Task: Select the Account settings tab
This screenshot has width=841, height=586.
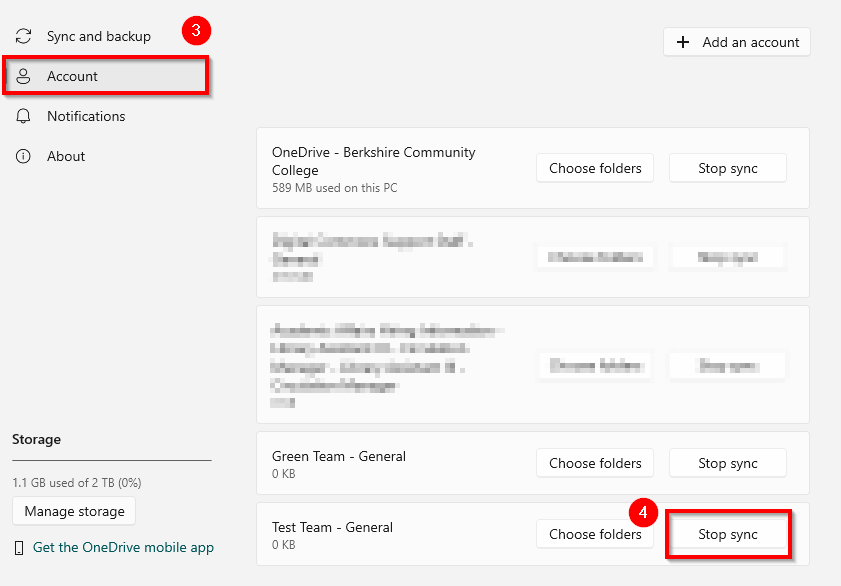Action: coord(106,76)
